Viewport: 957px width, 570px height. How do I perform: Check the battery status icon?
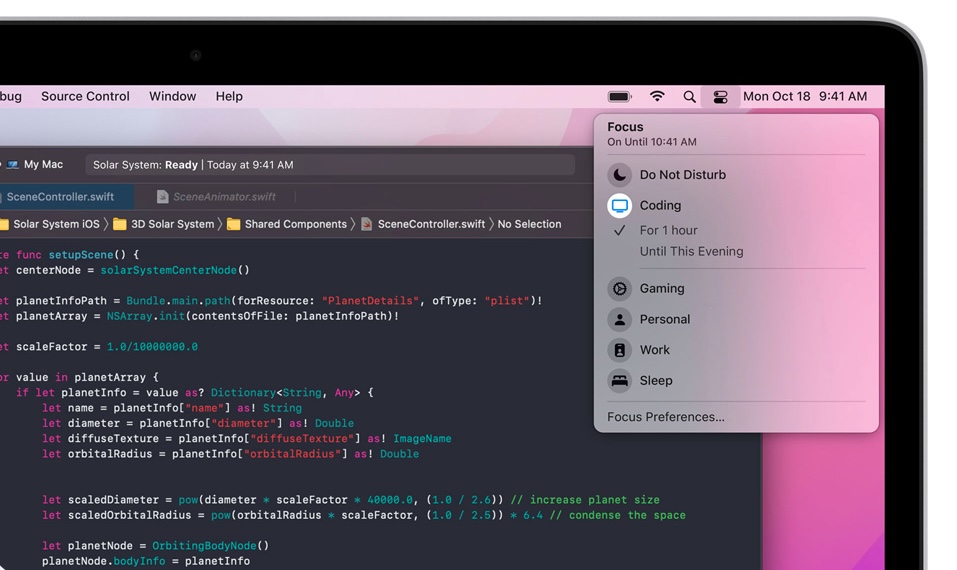tap(619, 96)
